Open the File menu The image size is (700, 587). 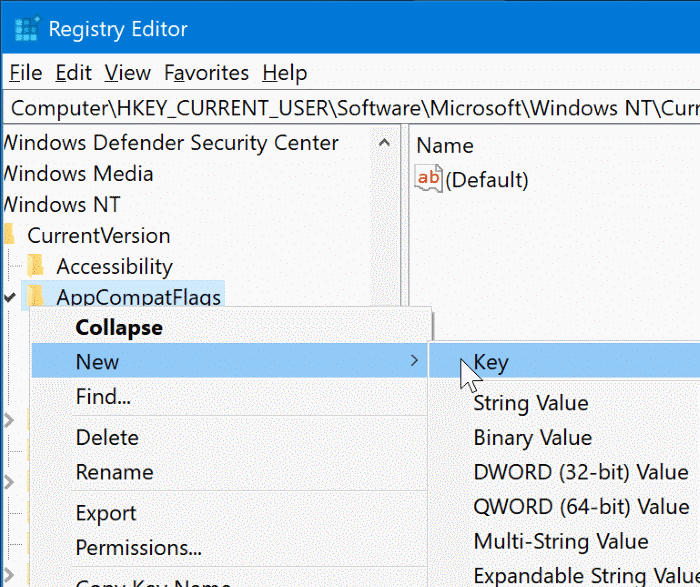[26, 73]
